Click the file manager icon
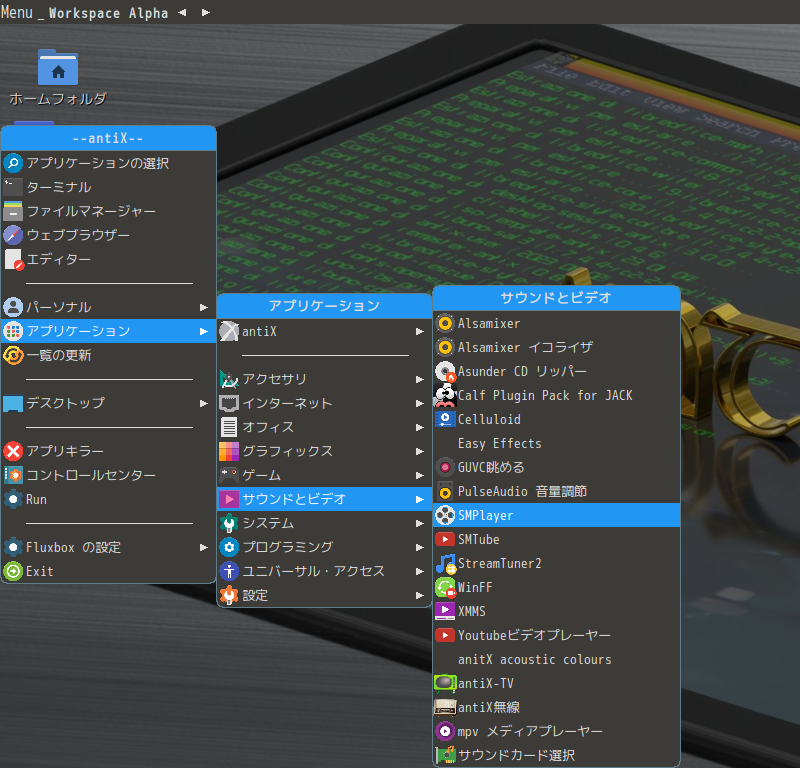800x768 pixels. click(x=13, y=211)
